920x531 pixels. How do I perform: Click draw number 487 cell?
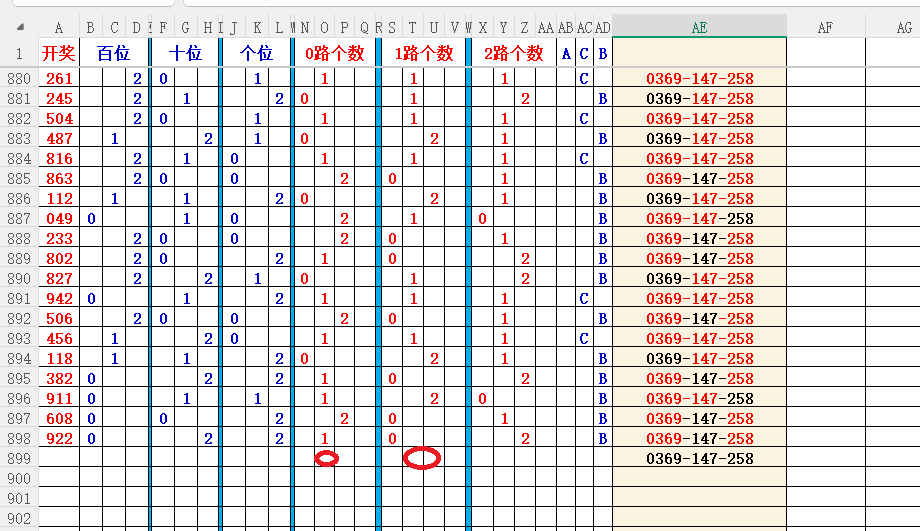[59, 138]
